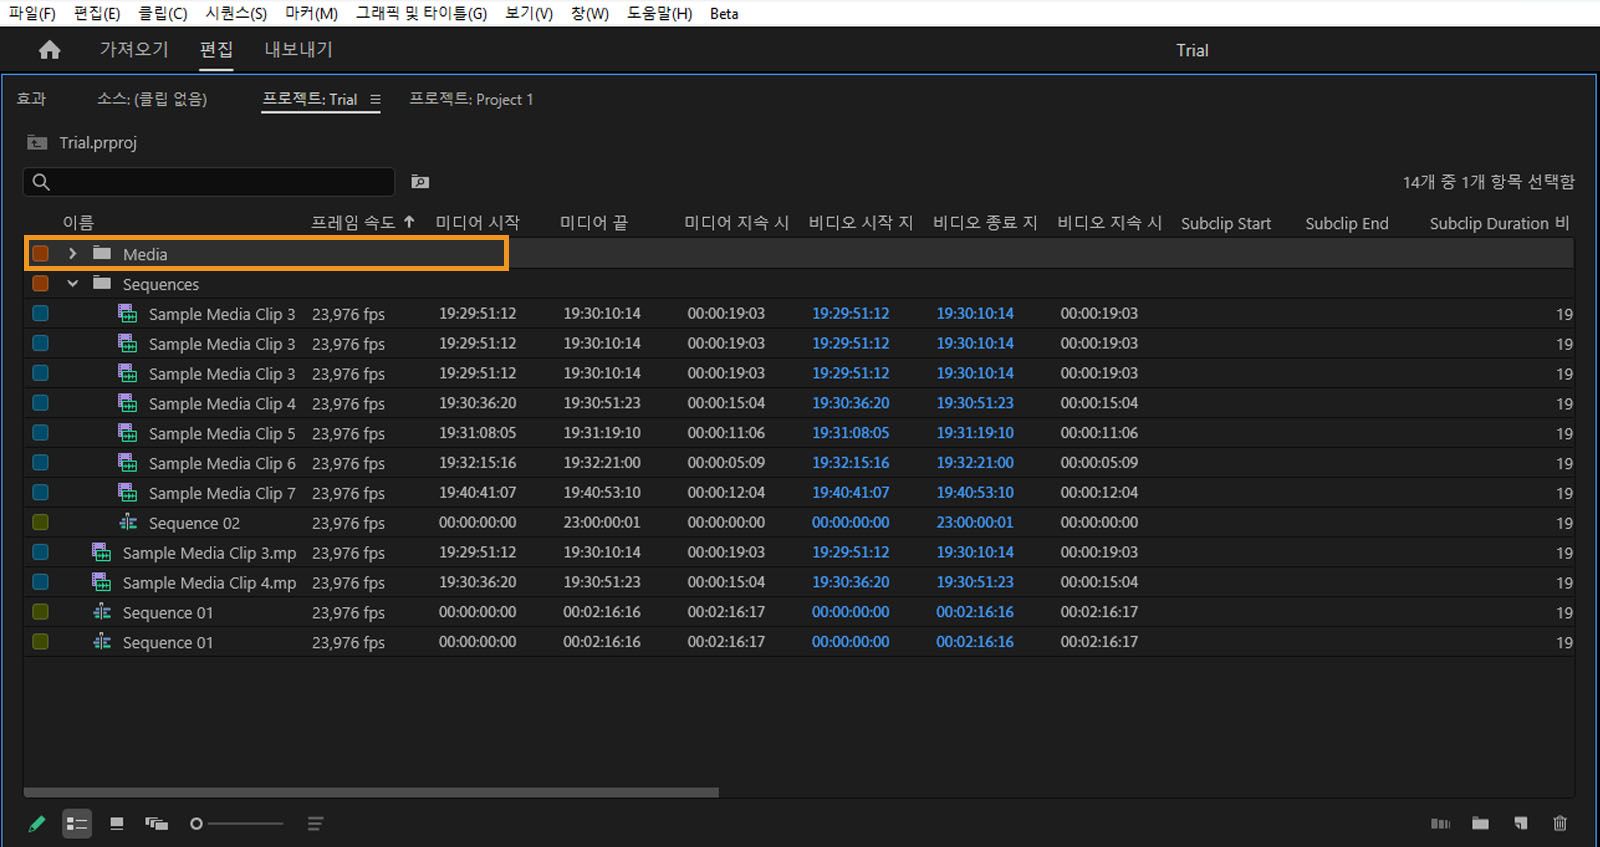Open the 클립(C) menu

click(x=162, y=13)
